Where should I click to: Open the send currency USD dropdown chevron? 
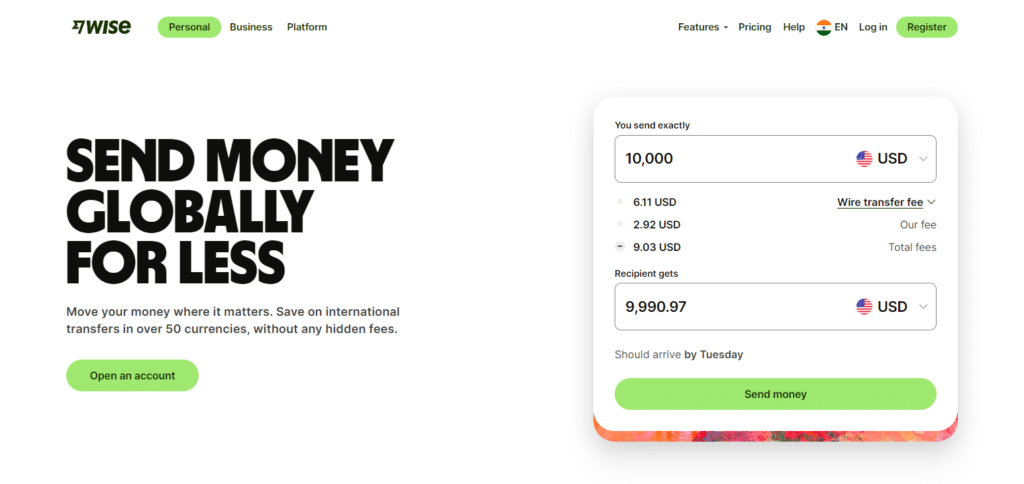(x=923, y=159)
